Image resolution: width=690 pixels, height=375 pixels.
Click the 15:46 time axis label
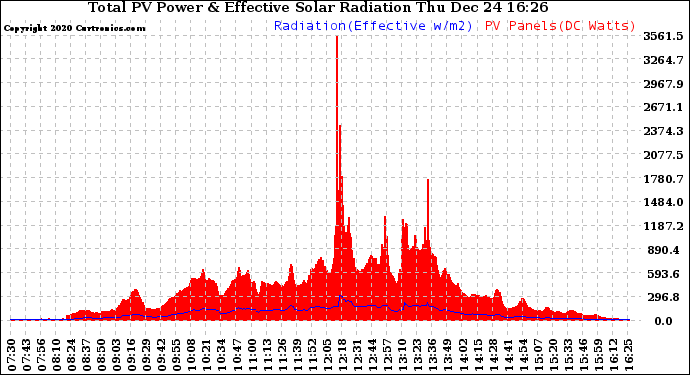point(584,355)
